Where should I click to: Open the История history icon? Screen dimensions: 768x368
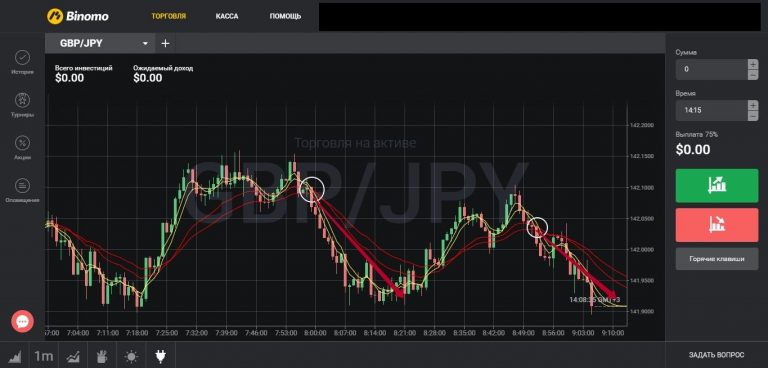click(x=22, y=58)
